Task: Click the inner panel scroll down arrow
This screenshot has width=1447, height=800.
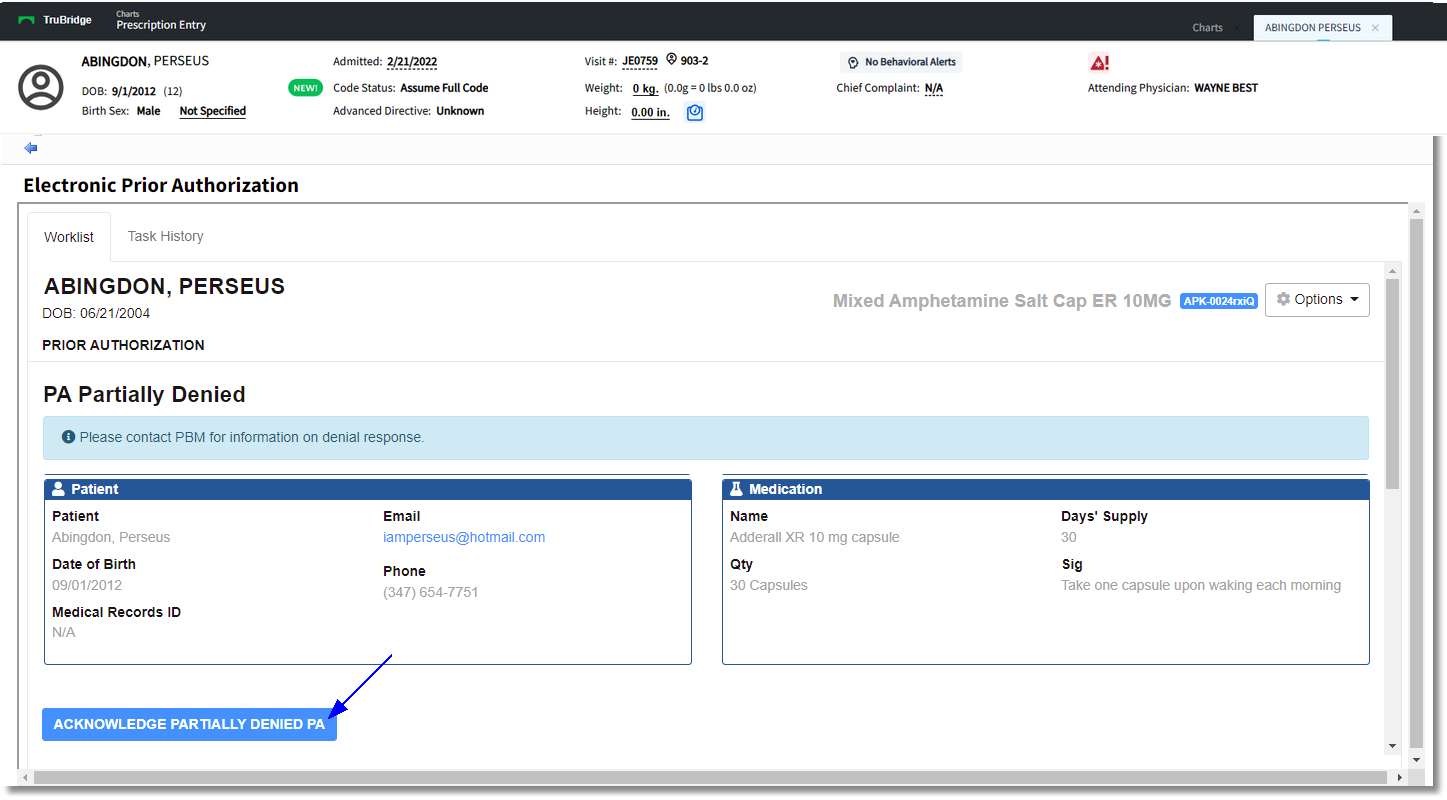Action: tap(1392, 746)
